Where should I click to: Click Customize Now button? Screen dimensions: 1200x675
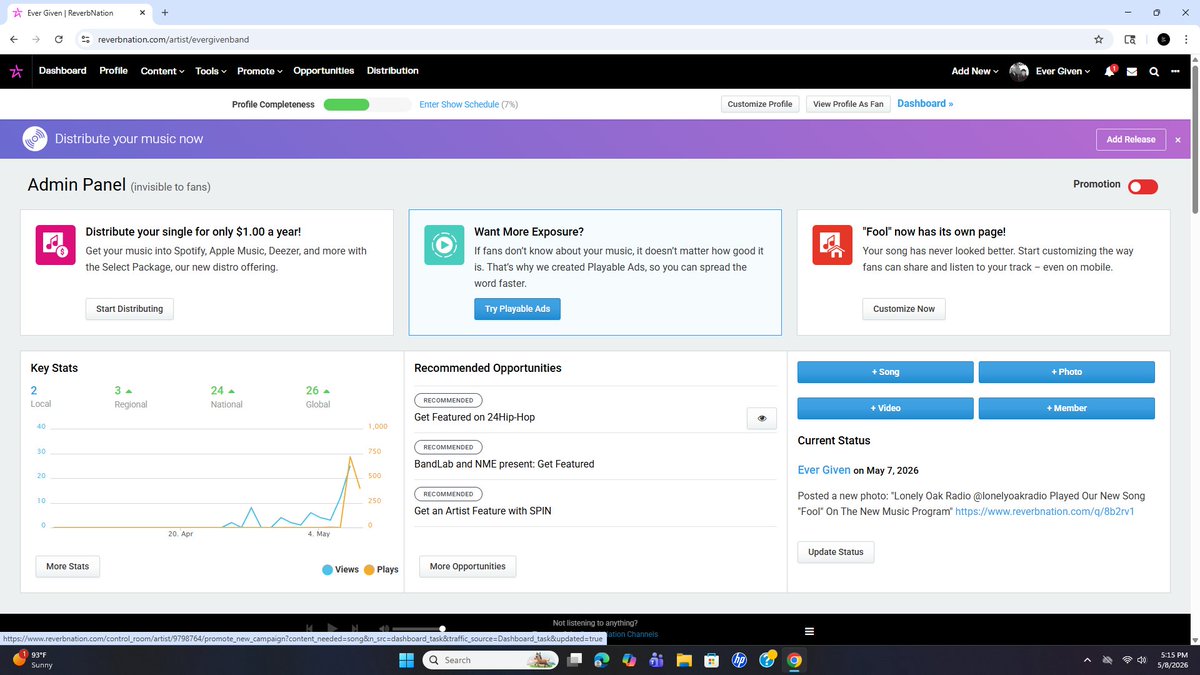click(904, 309)
